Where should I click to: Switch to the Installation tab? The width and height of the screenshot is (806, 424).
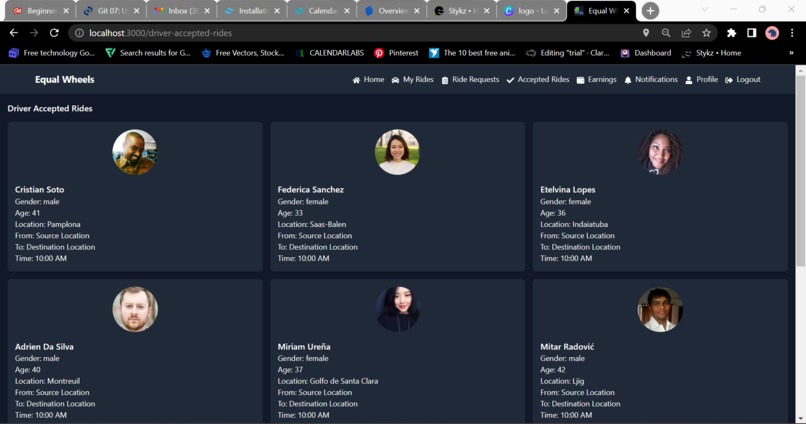tap(252, 10)
